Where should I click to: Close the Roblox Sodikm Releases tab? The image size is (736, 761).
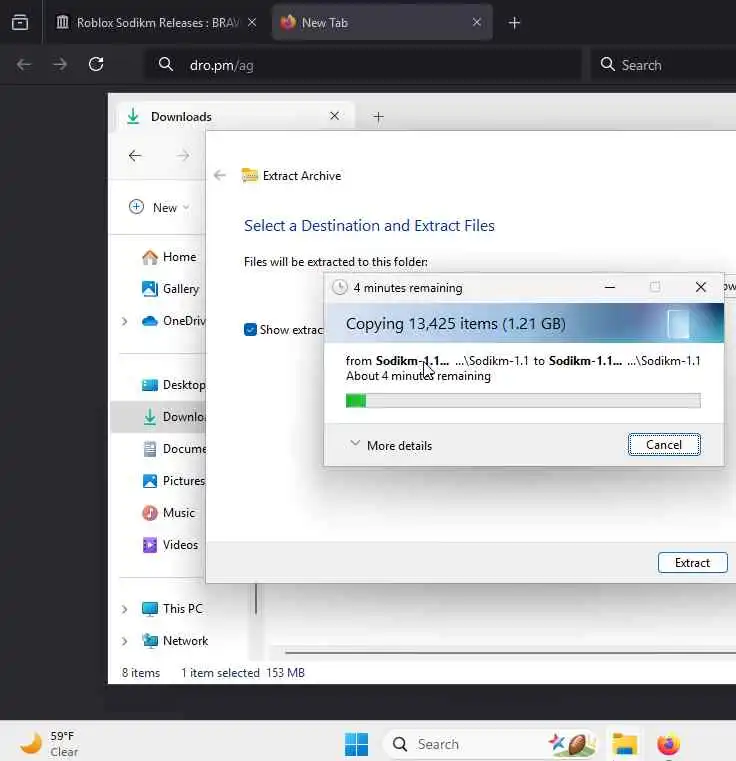coord(252,22)
